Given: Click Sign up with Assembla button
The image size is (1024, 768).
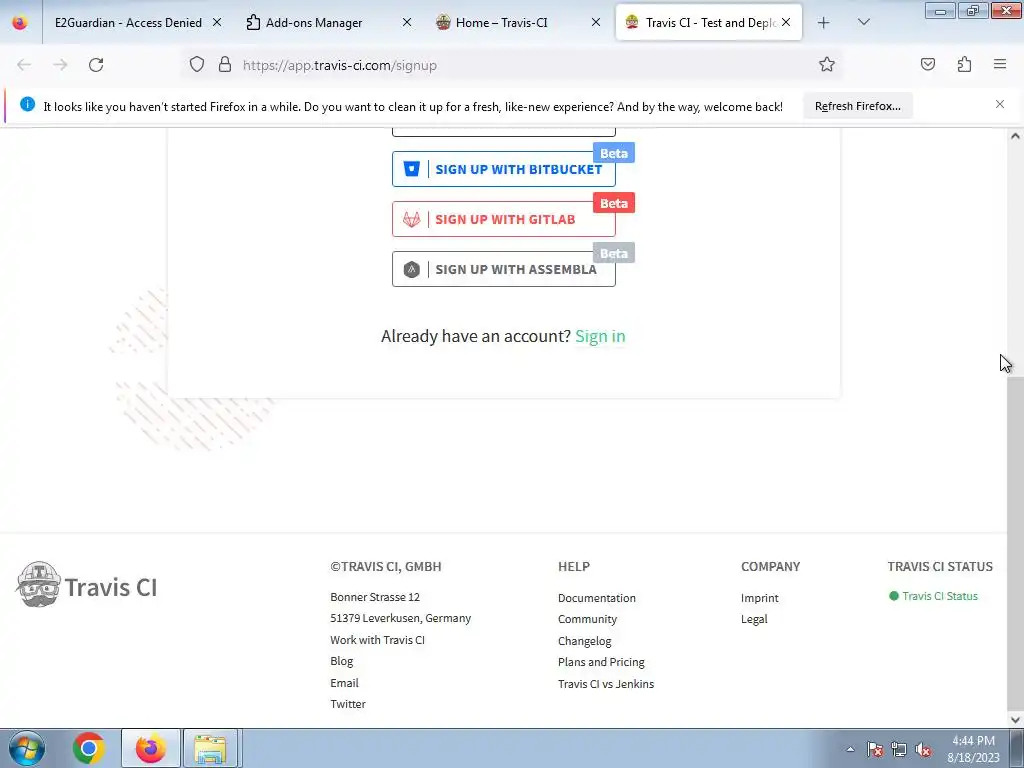Looking at the screenshot, I should coord(504,269).
